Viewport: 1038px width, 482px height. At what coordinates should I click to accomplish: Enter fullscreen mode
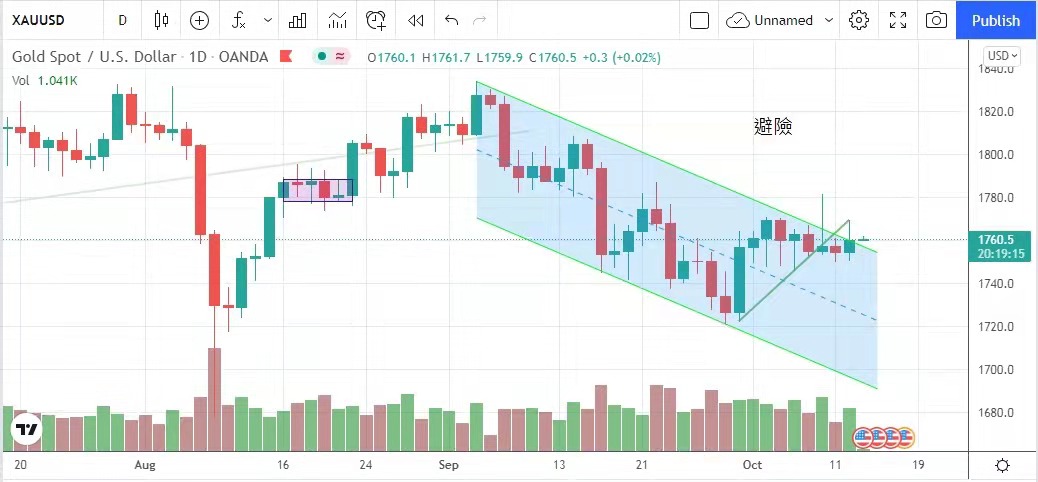[897, 20]
